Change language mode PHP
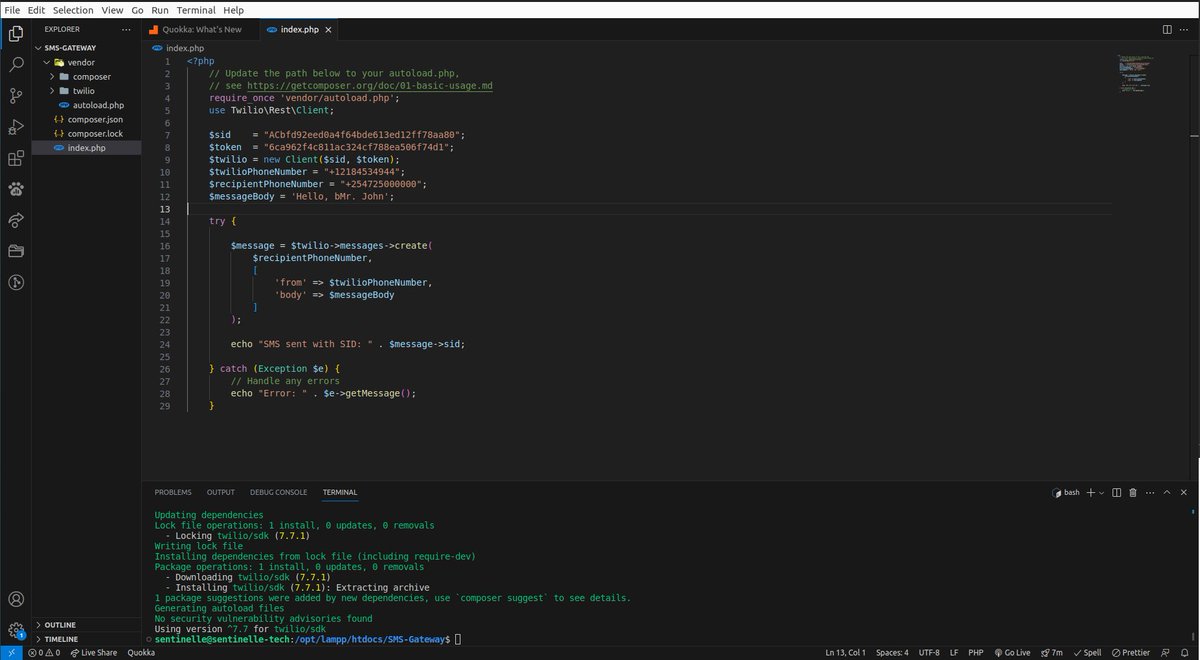This screenshot has height=660, width=1200. pos(976,652)
